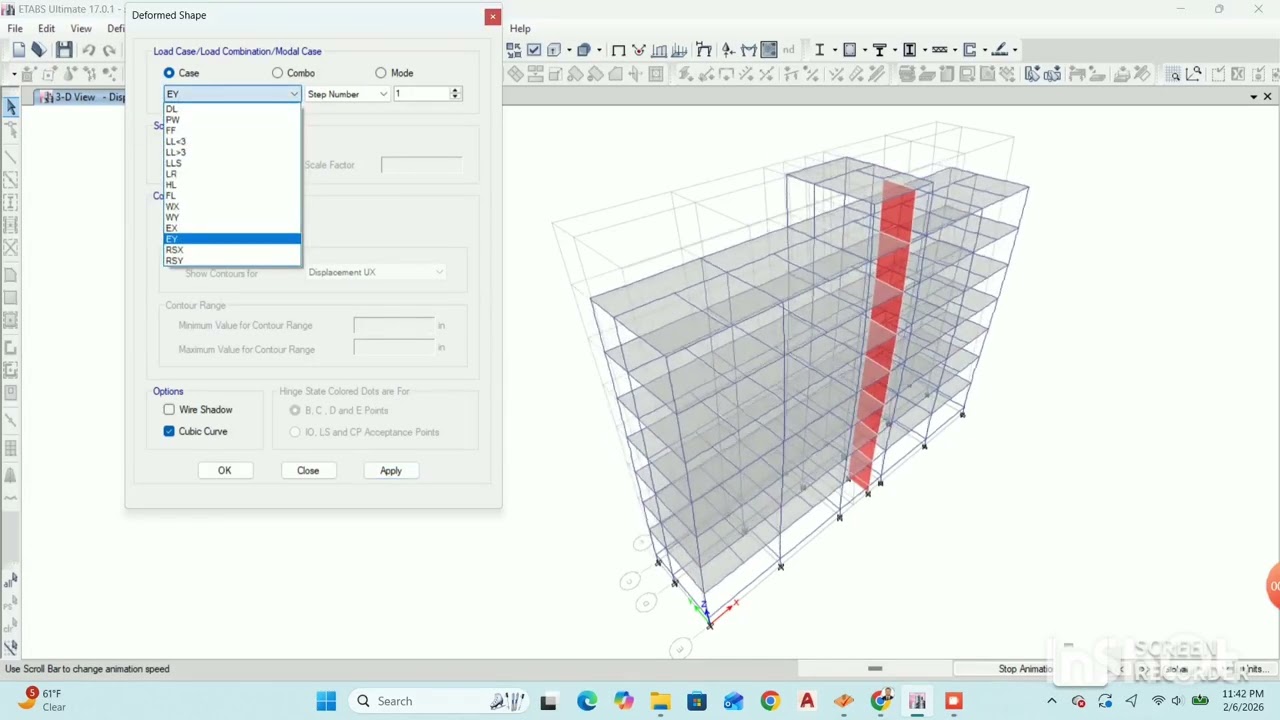Image resolution: width=1280 pixels, height=720 pixels.
Task: Click the show undeformed shape icon
Action: (x=618, y=50)
